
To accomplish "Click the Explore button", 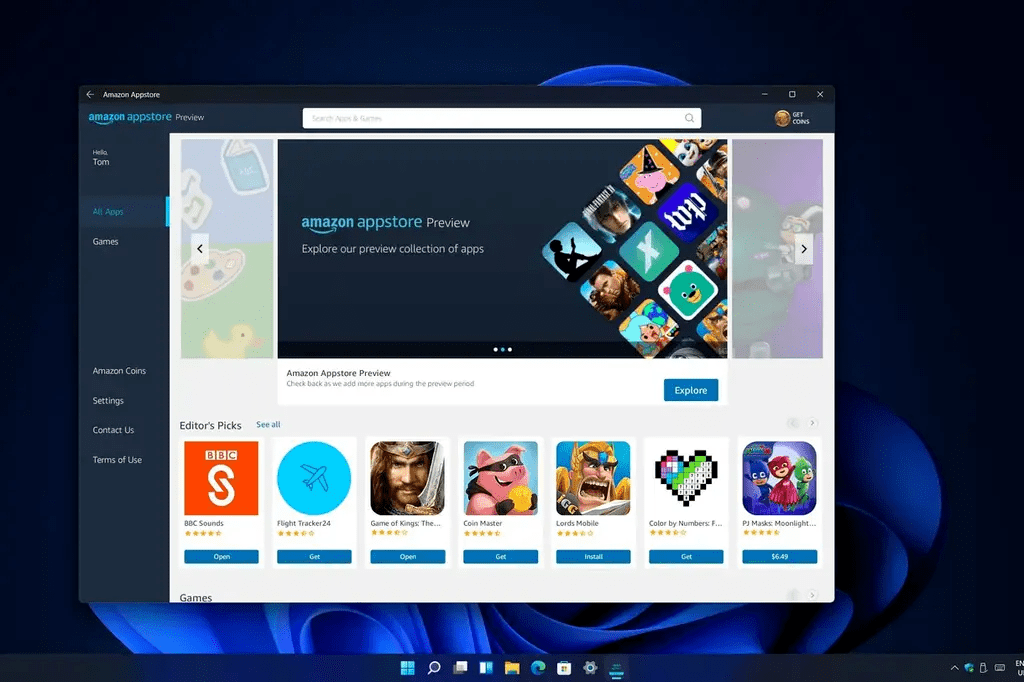I will [x=690, y=390].
